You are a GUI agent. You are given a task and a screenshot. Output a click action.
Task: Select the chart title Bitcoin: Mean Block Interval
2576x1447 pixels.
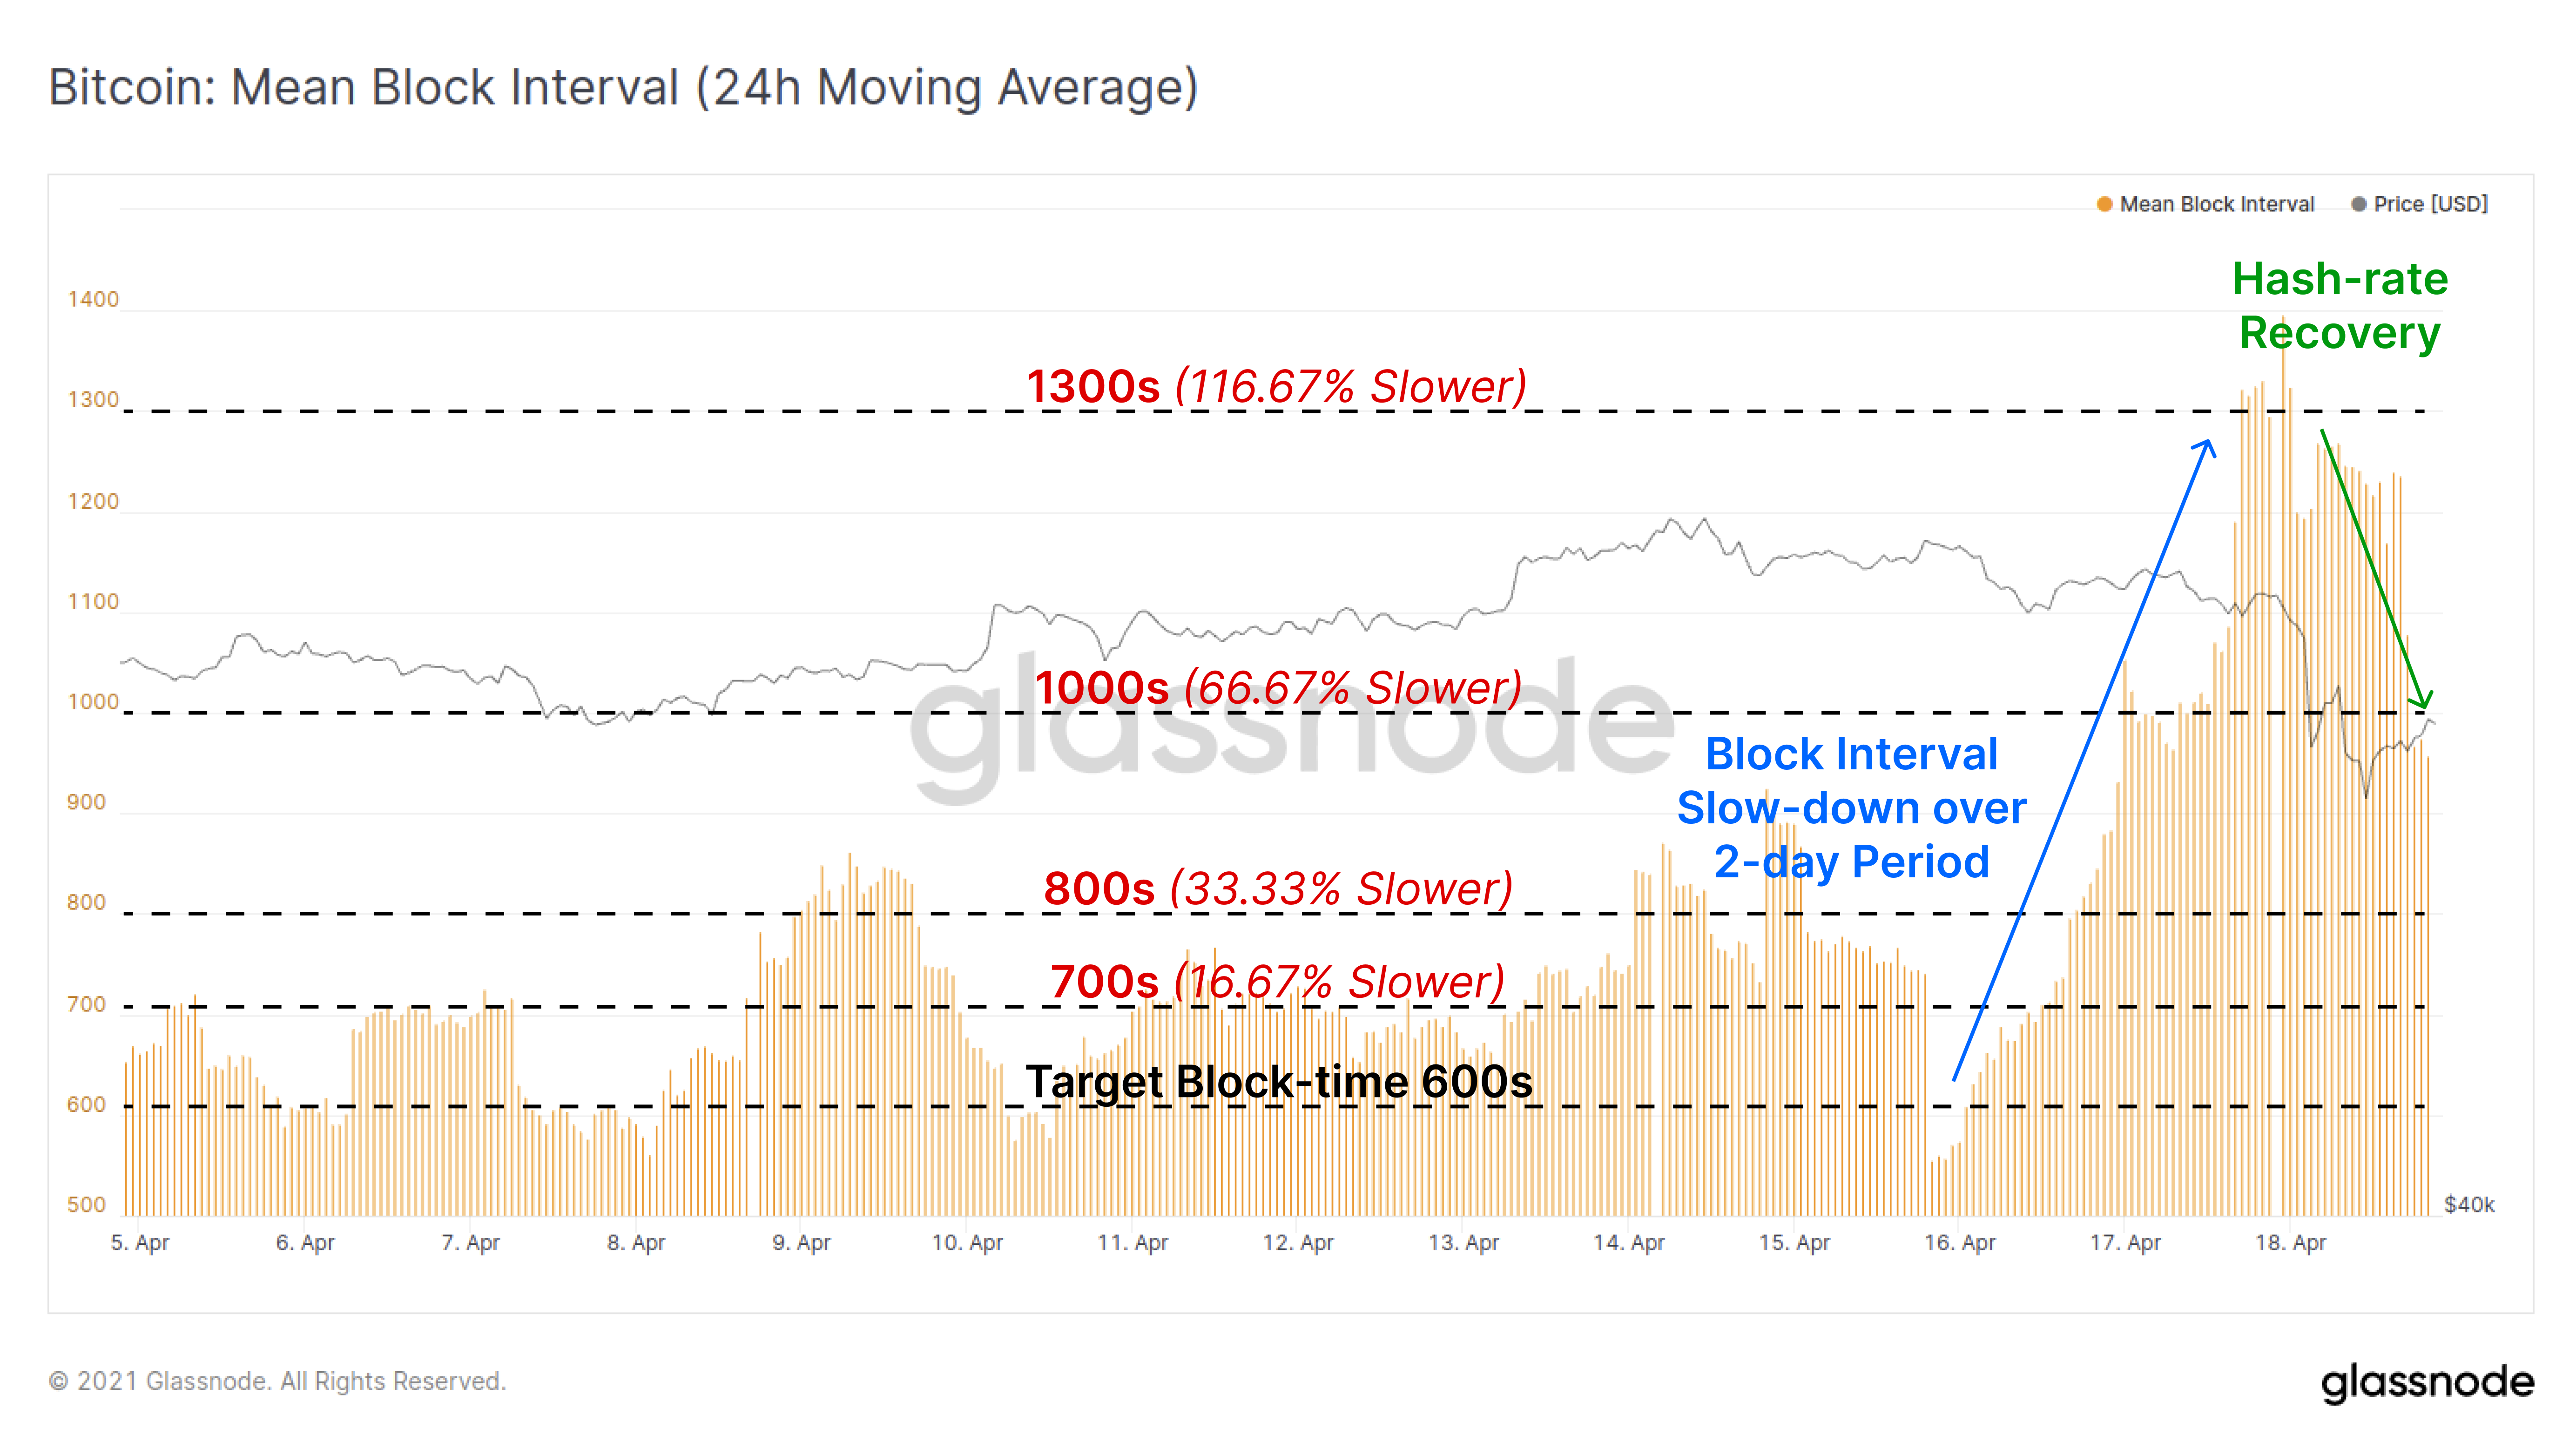pyautogui.click(x=623, y=88)
